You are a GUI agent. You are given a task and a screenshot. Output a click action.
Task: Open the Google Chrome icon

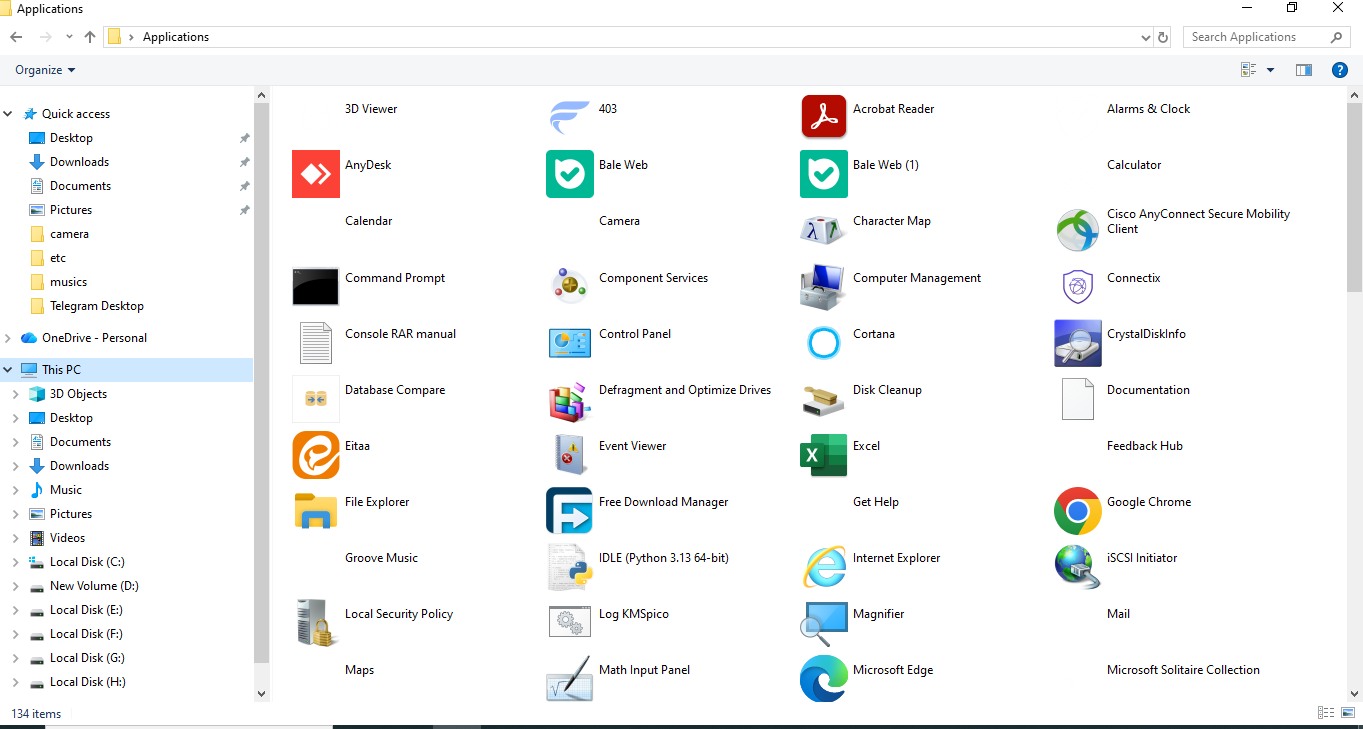click(1078, 511)
